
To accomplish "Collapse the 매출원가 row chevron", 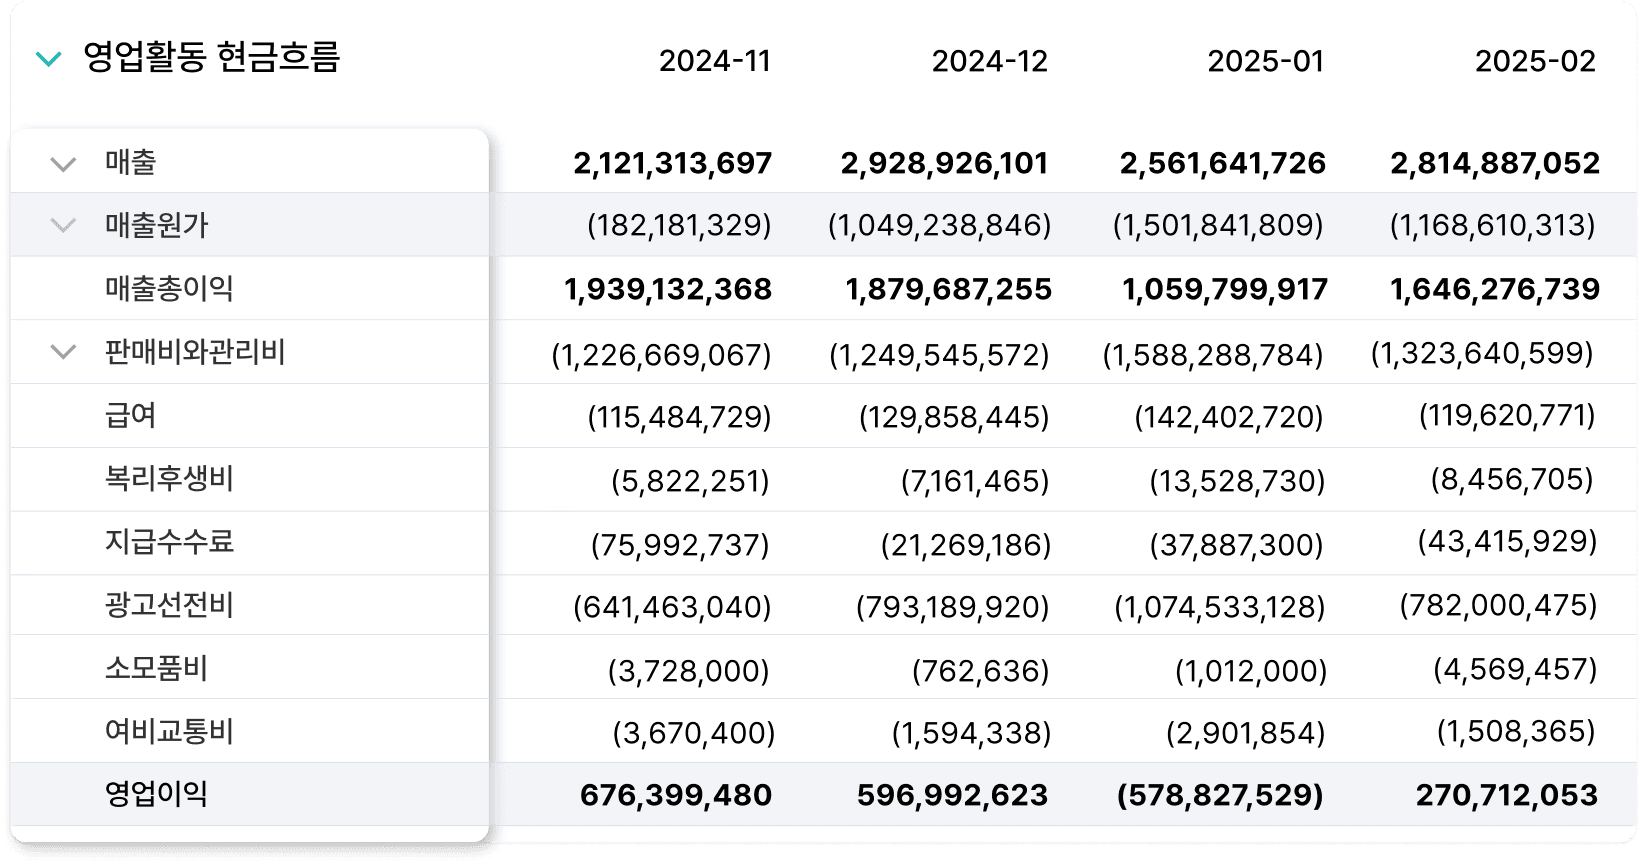I will click(x=63, y=226).
